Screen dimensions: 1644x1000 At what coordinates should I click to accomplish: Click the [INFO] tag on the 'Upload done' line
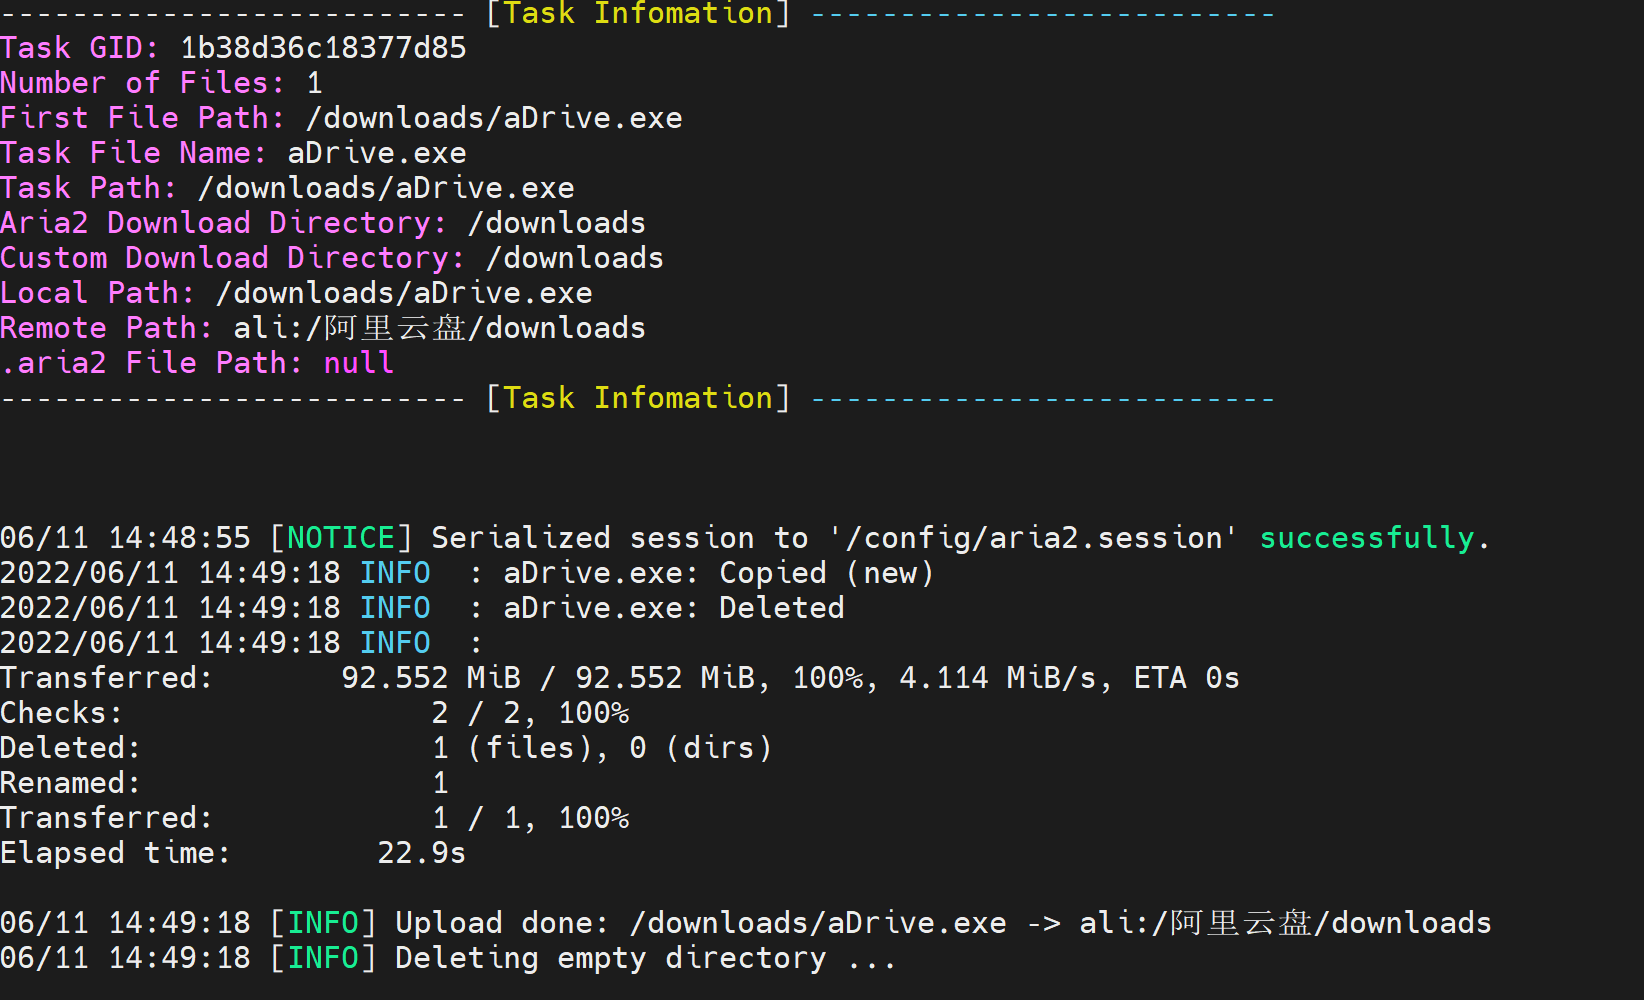tap(323, 923)
